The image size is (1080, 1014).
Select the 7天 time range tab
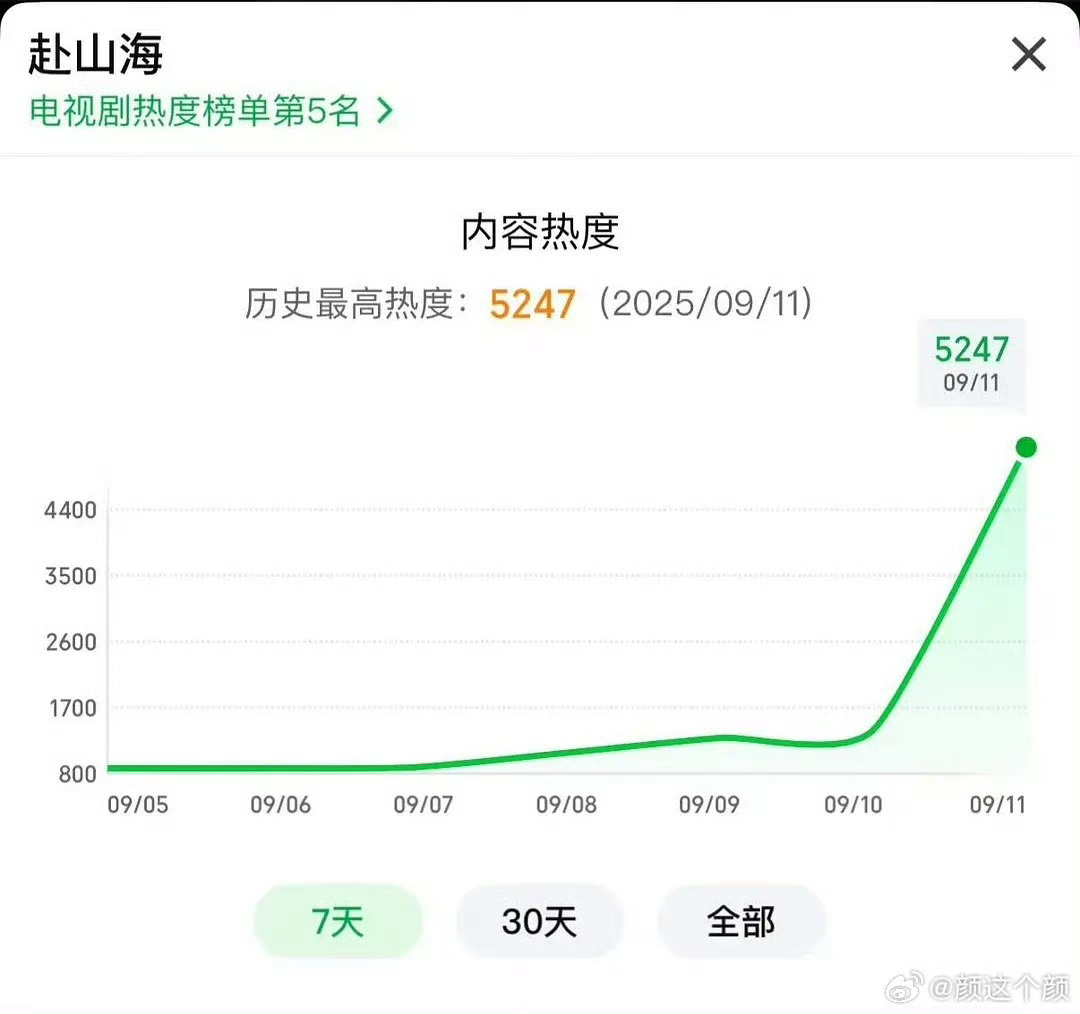pyautogui.click(x=338, y=921)
